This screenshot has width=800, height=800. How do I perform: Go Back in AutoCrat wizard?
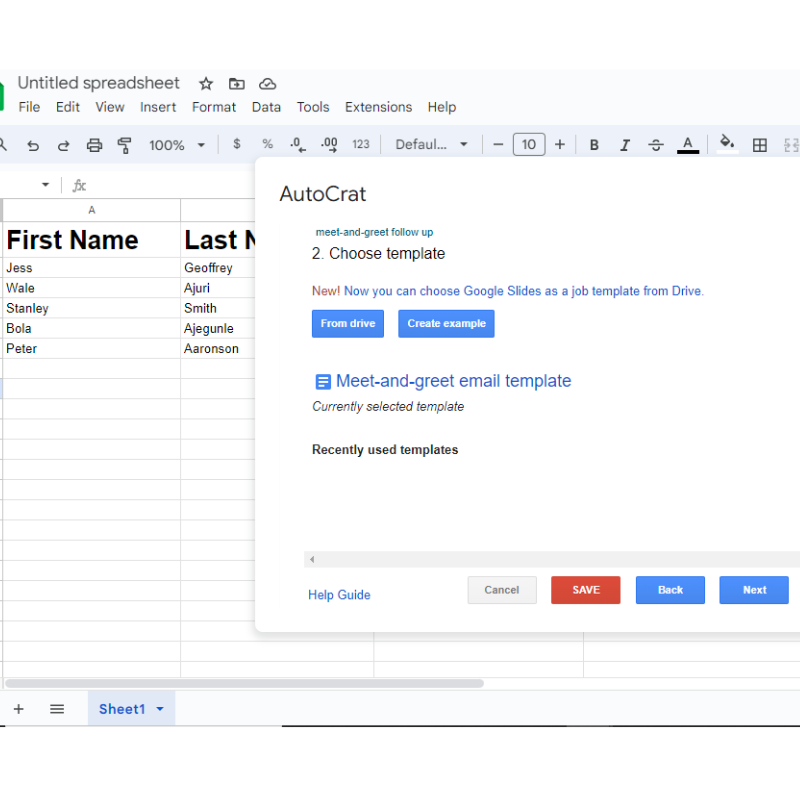point(670,590)
